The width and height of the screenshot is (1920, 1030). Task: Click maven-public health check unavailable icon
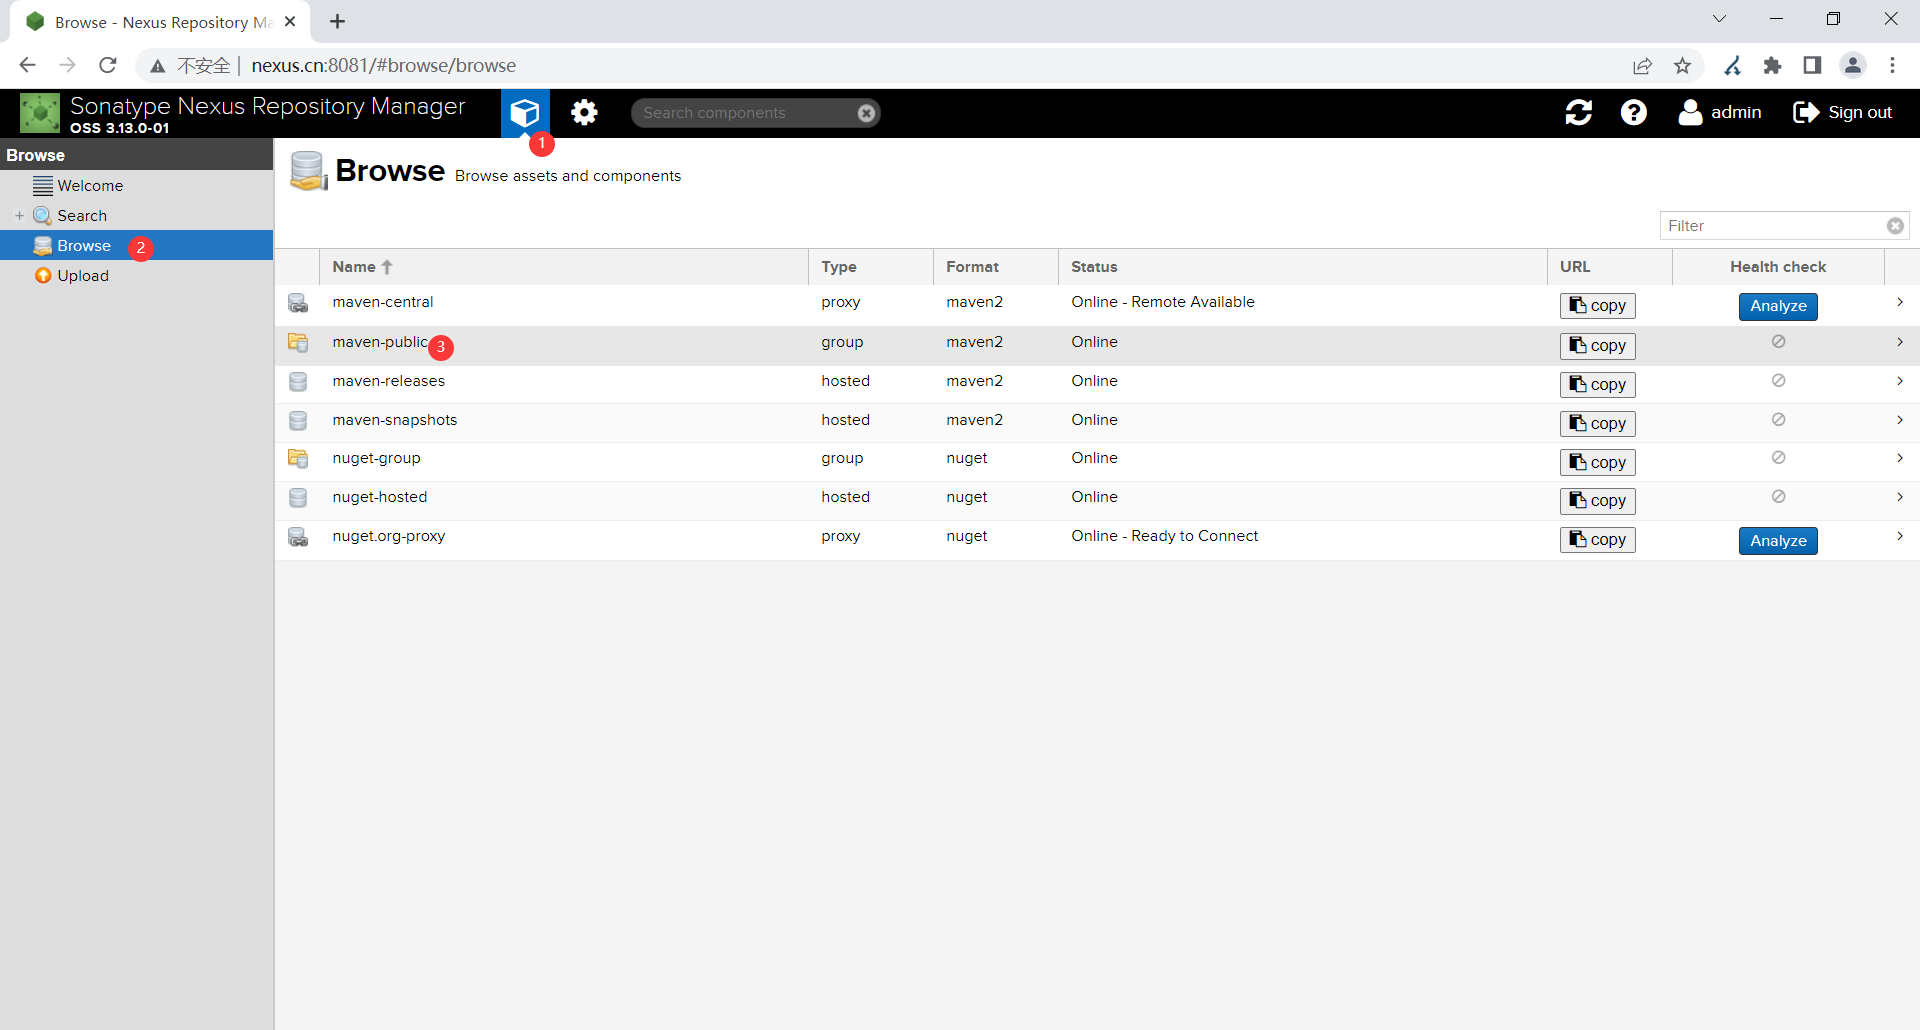point(1778,342)
